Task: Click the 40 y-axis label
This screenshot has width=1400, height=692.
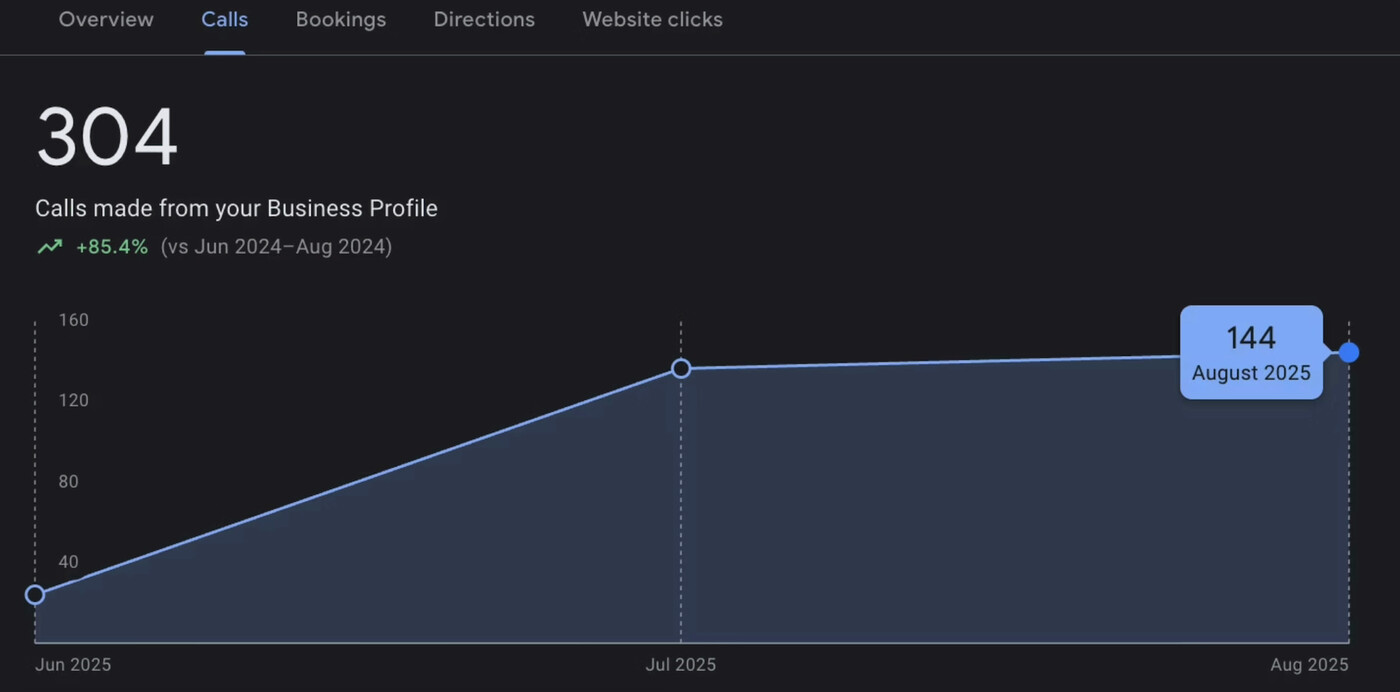Action: [68, 562]
